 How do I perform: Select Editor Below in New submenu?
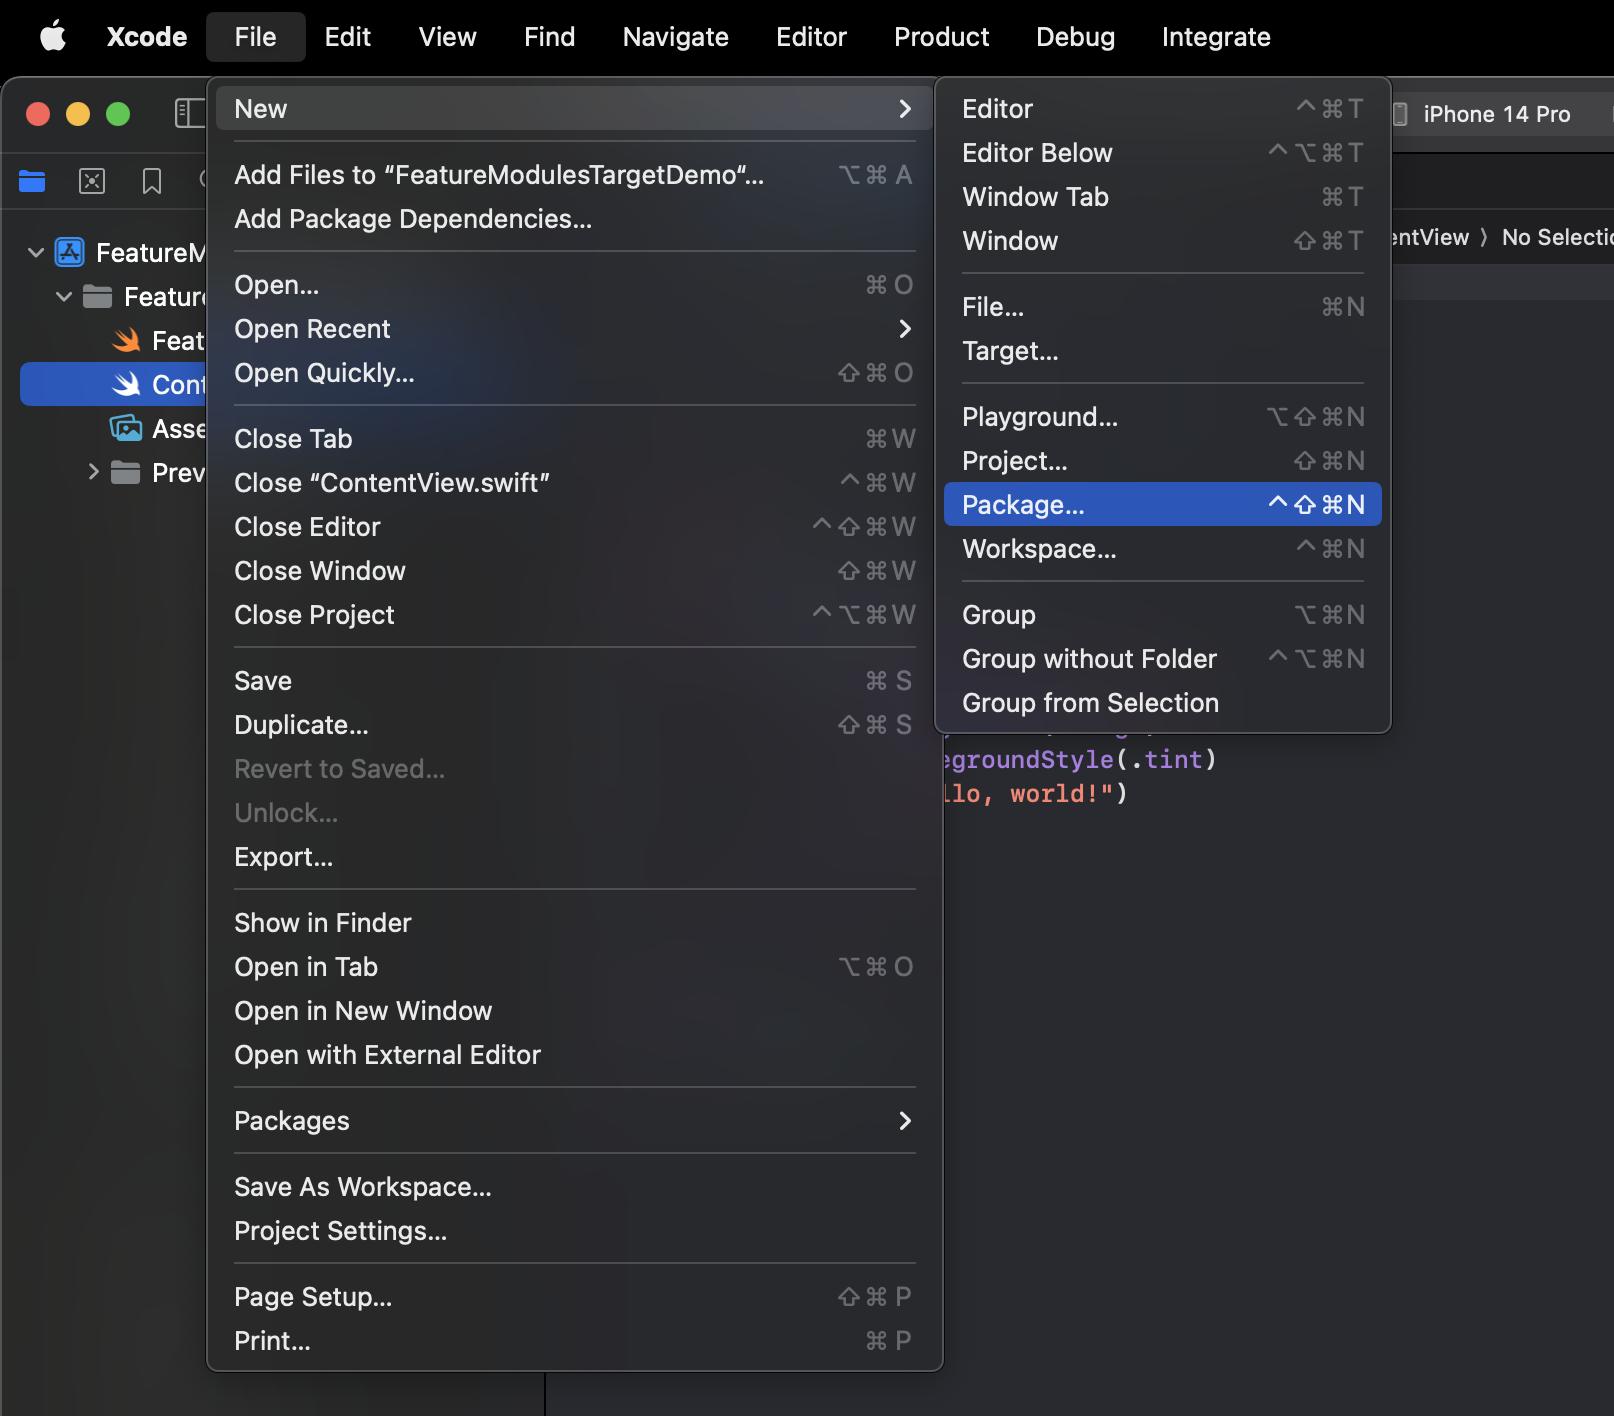(x=1162, y=153)
